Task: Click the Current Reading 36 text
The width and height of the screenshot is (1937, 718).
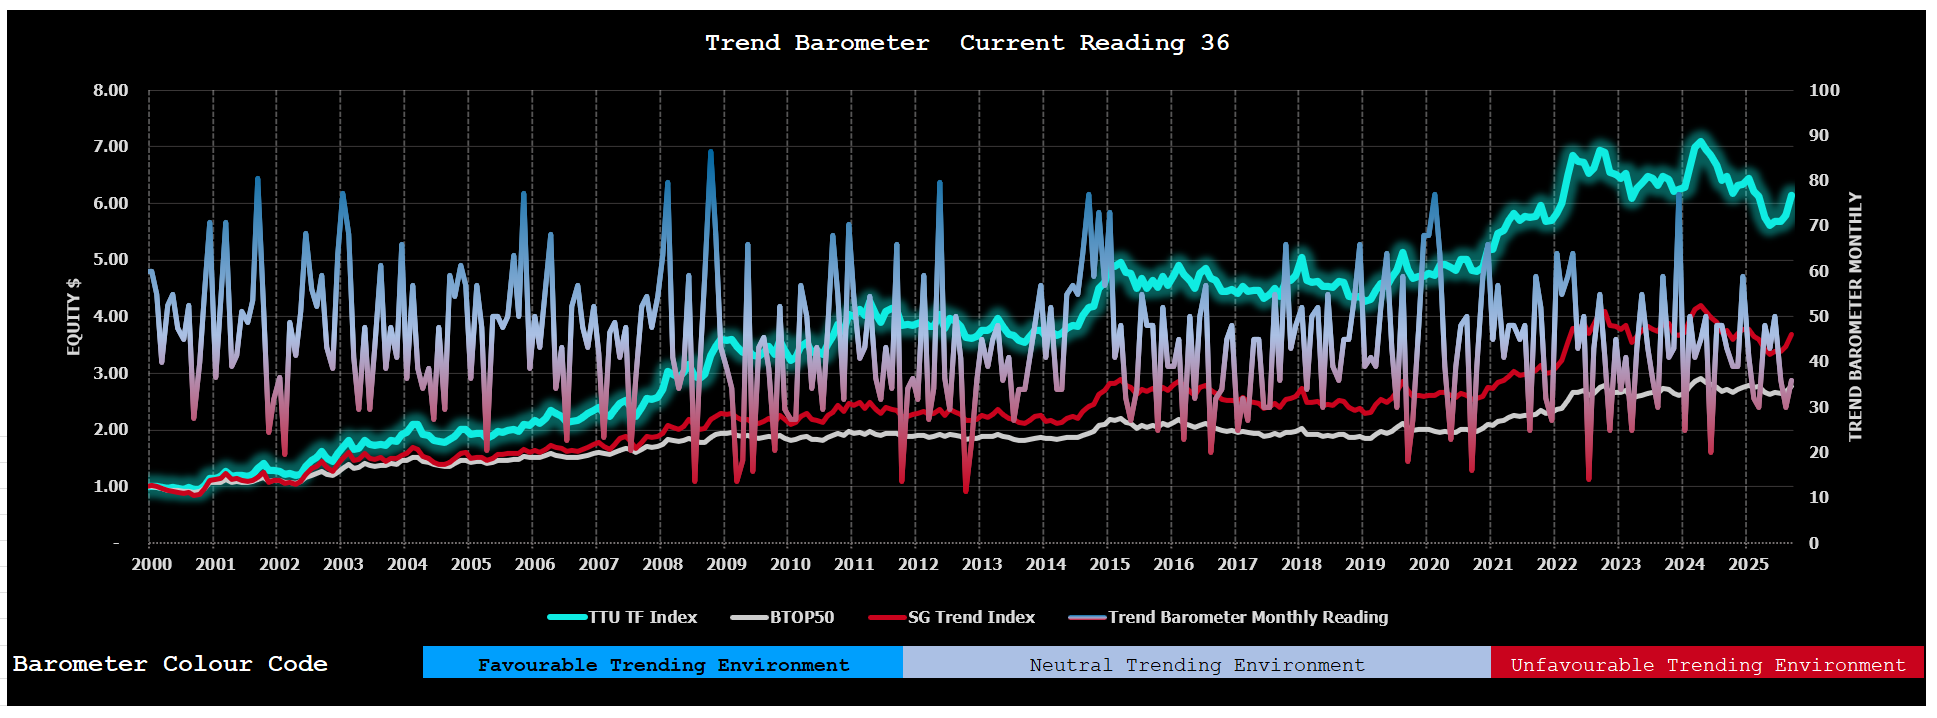Action: 1094,43
